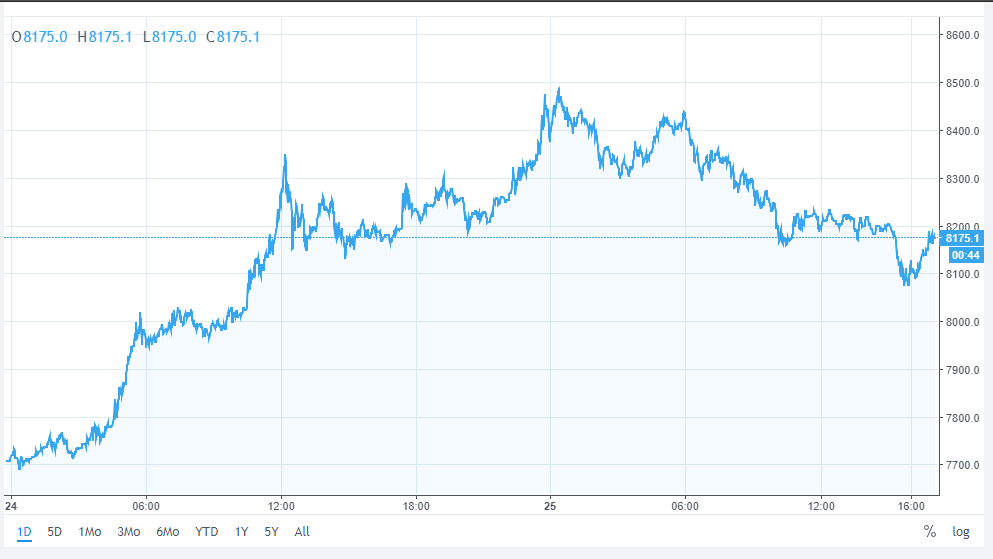Click the 16:00 time axis label
Viewport: 993px width, 559px height.
911,506
